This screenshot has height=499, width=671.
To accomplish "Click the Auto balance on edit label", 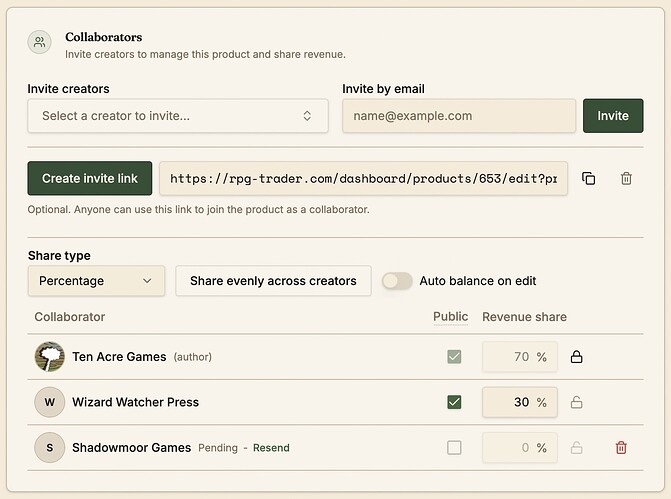I will tap(478, 281).
